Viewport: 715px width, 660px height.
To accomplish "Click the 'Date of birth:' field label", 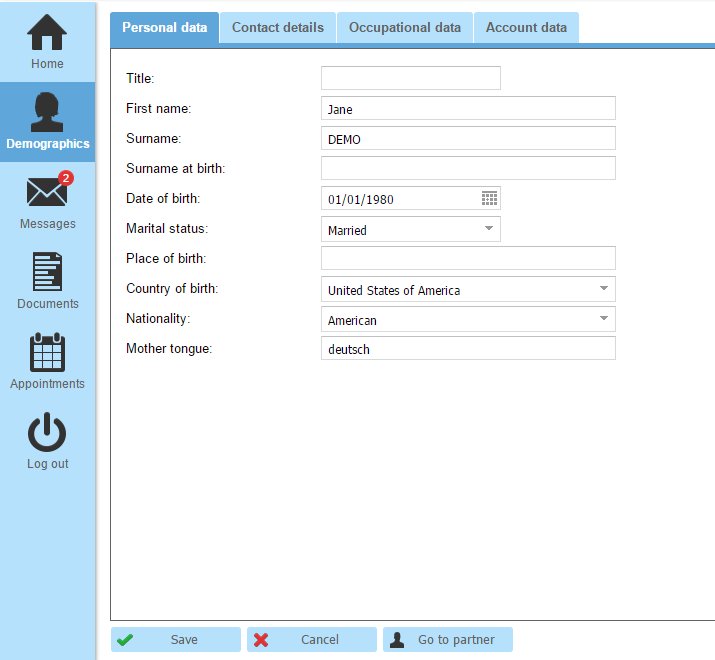I will (163, 198).
